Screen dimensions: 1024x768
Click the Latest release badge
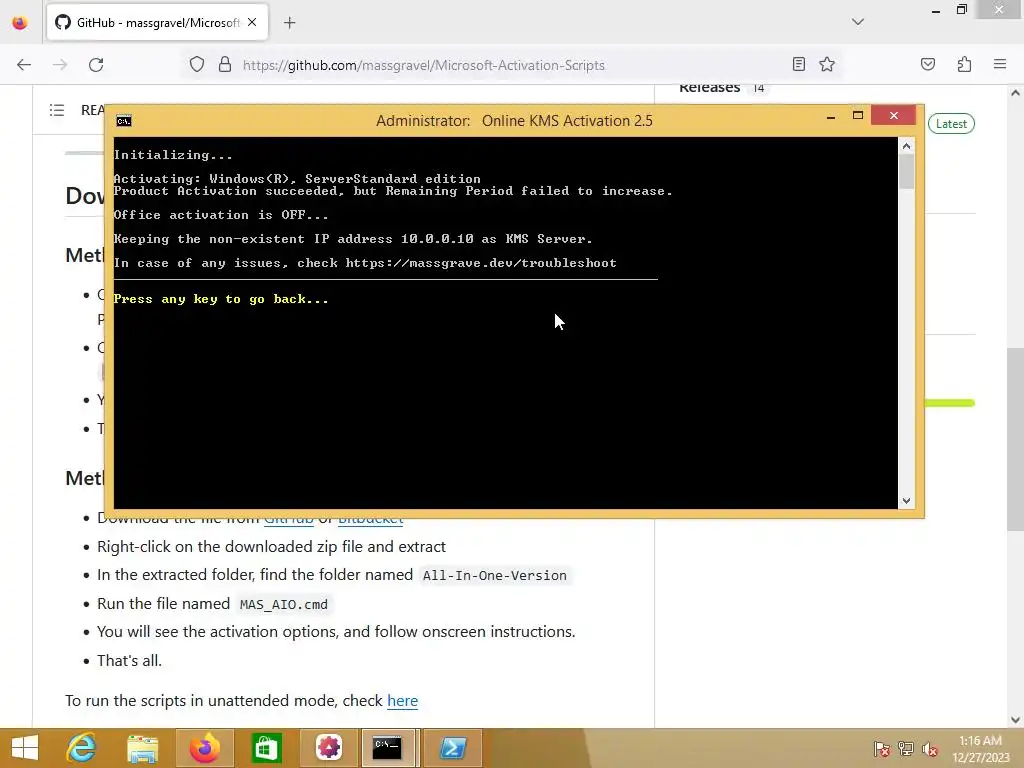[951, 123]
